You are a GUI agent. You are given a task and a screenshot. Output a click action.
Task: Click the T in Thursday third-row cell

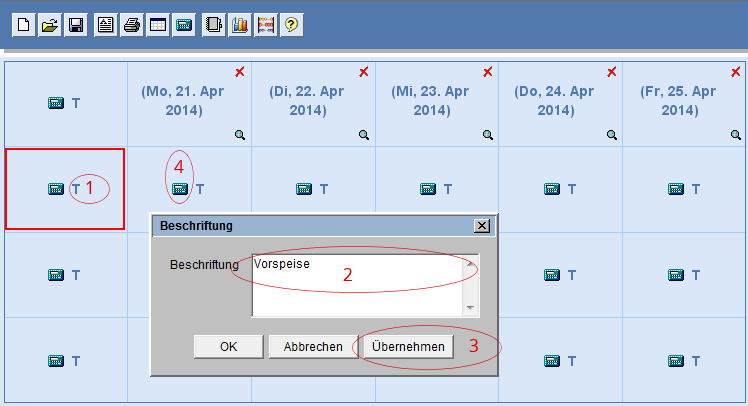coord(572,361)
